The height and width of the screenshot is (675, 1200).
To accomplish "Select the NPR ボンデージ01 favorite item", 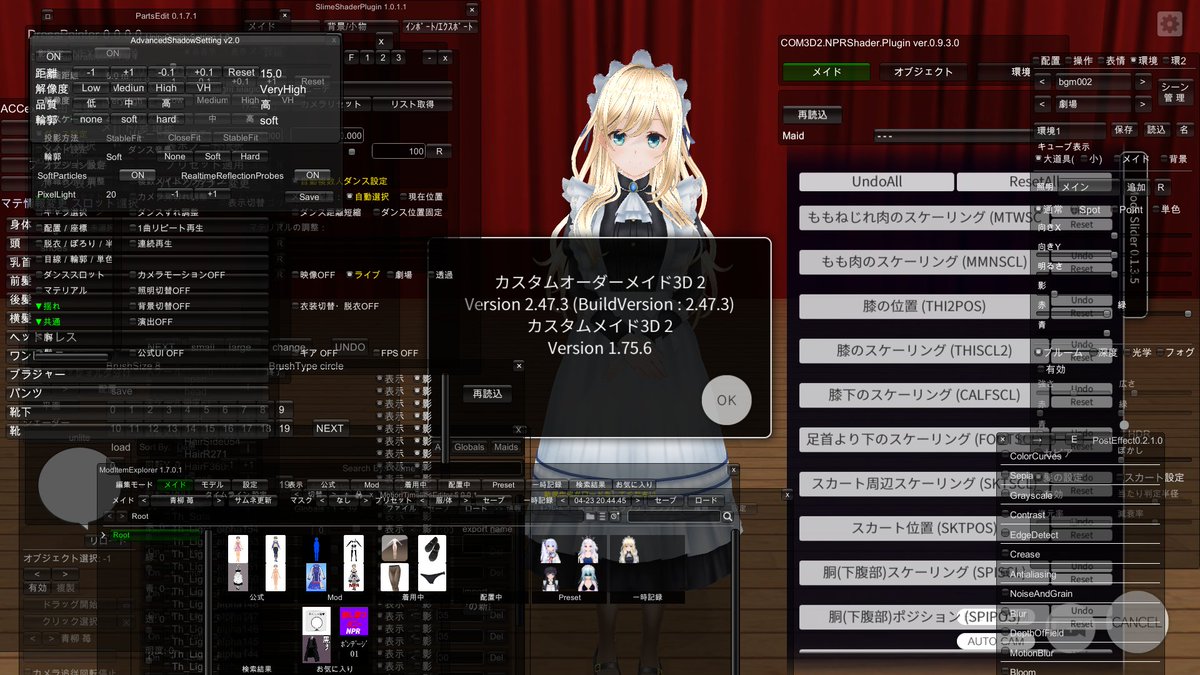I will pos(354,632).
